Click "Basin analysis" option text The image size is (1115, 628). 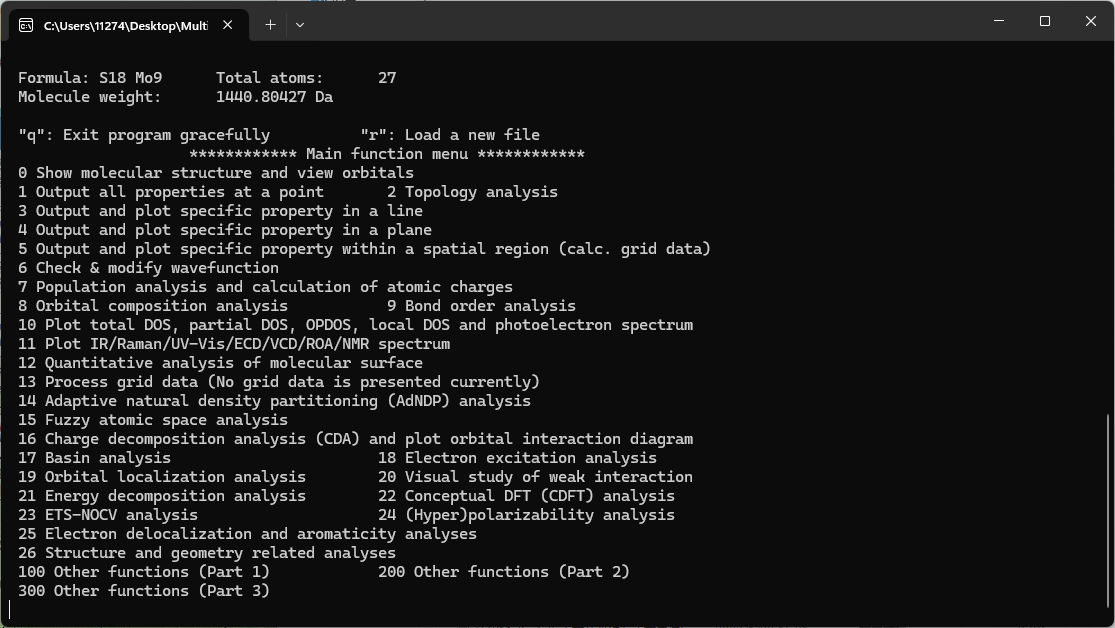[x=94, y=458]
